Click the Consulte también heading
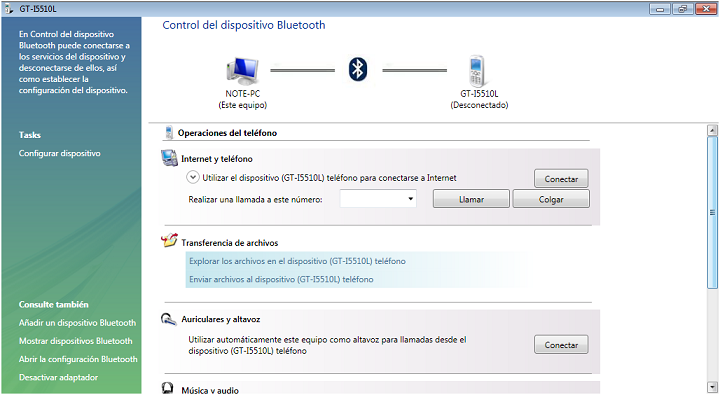Image resolution: width=720 pixels, height=395 pixels. pos(54,305)
